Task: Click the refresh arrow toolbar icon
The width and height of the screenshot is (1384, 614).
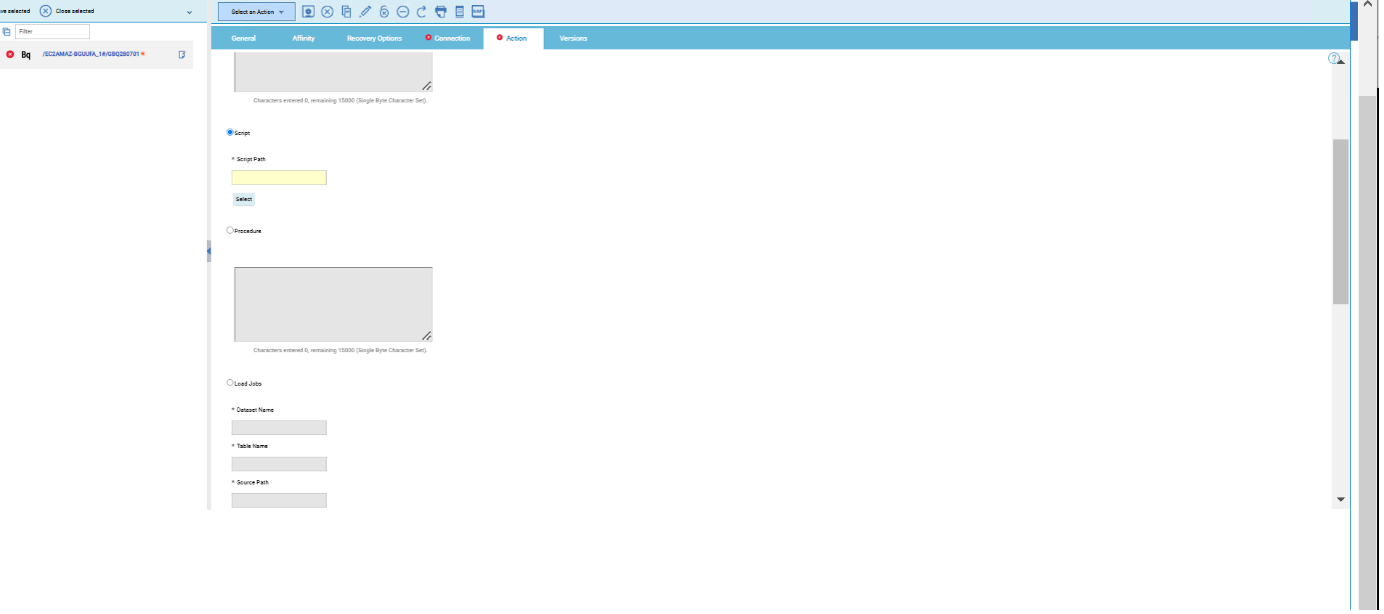Action: click(x=421, y=12)
